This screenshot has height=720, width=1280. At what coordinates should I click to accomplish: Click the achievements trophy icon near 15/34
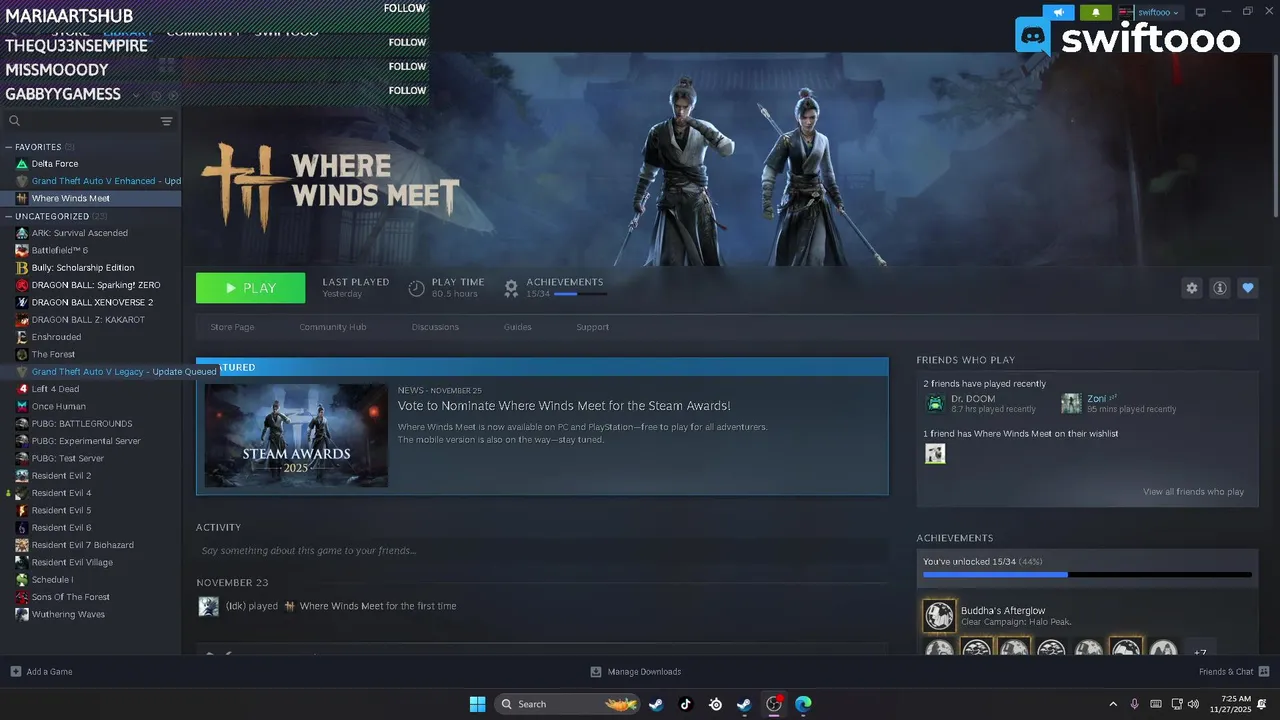point(511,288)
